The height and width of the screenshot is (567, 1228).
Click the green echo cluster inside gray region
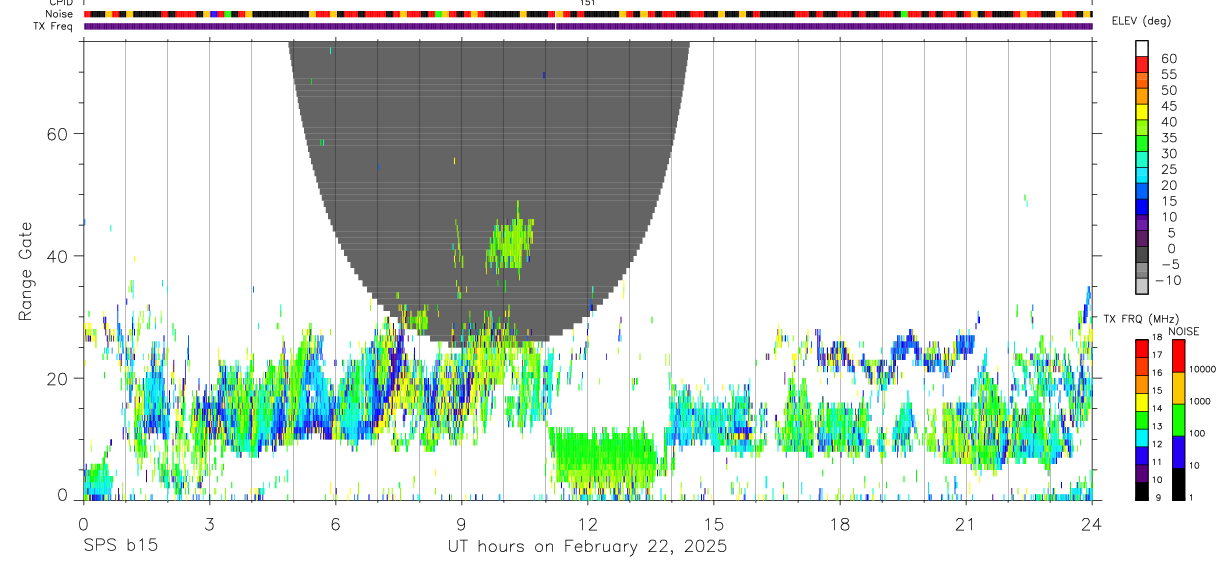pyautogui.click(x=510, y=243)
